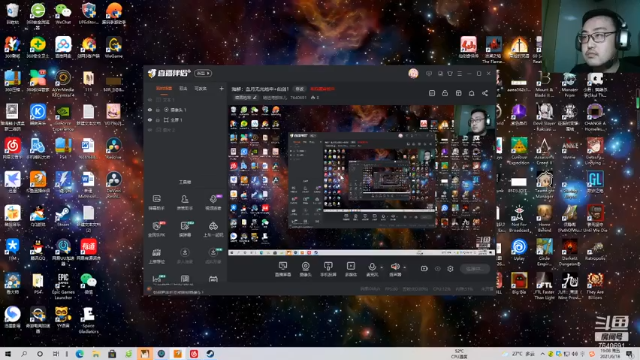This screenshot has width=640, height=360.
Task: Add phone casting source in bottom toolbar
Action: [x=328, y=269]
